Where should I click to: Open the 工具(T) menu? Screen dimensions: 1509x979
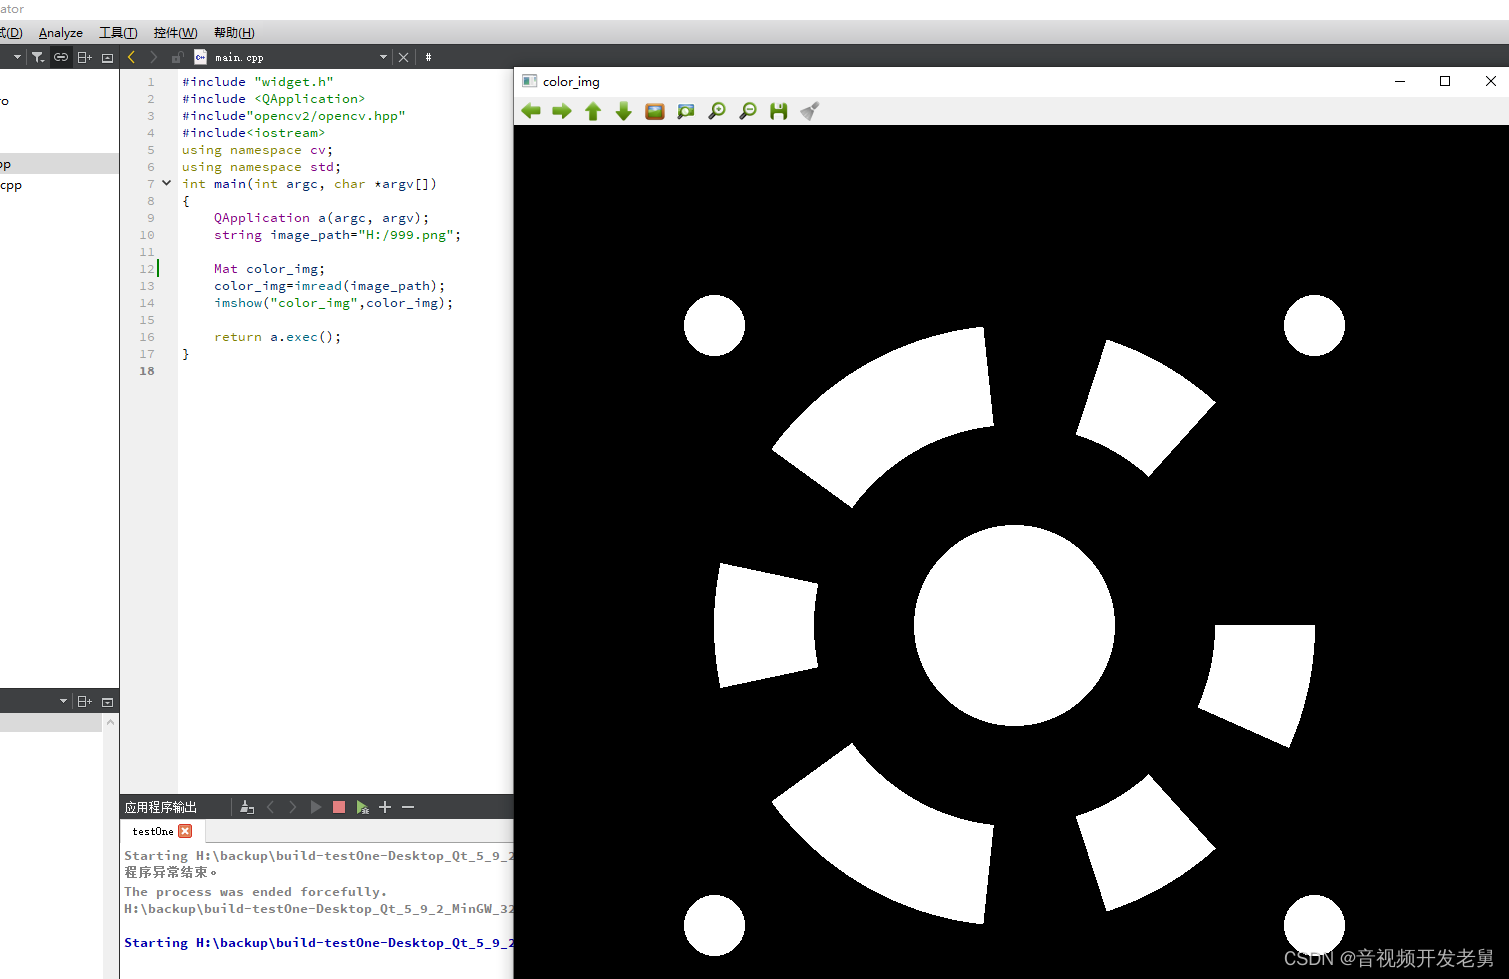118,33
